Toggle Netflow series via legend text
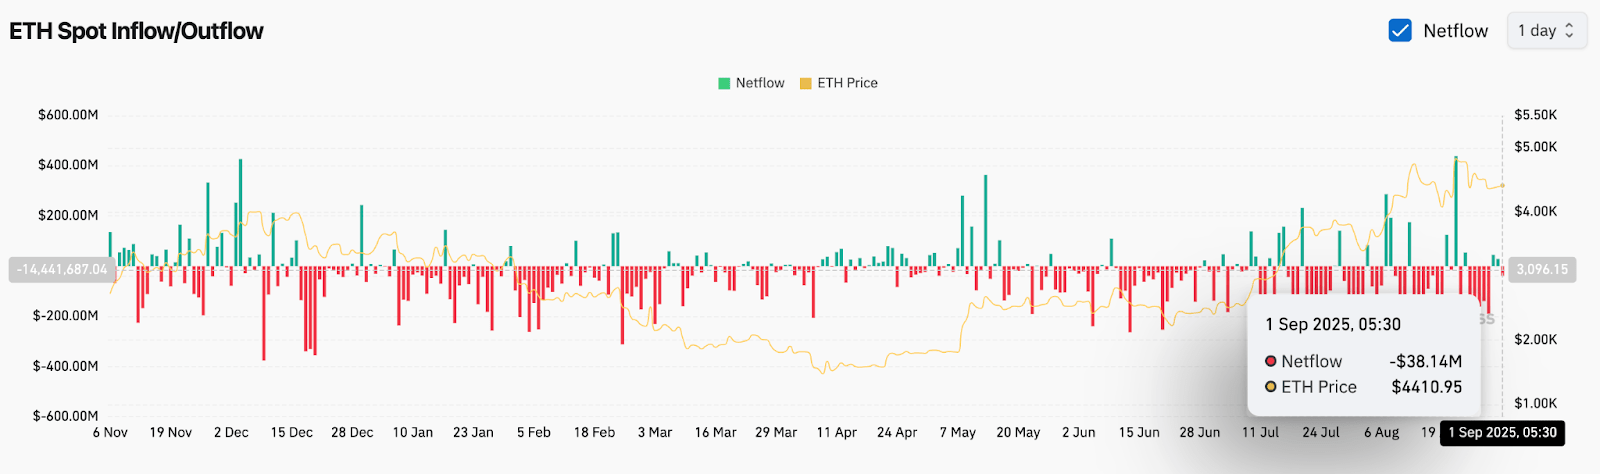 pos(760,83)
